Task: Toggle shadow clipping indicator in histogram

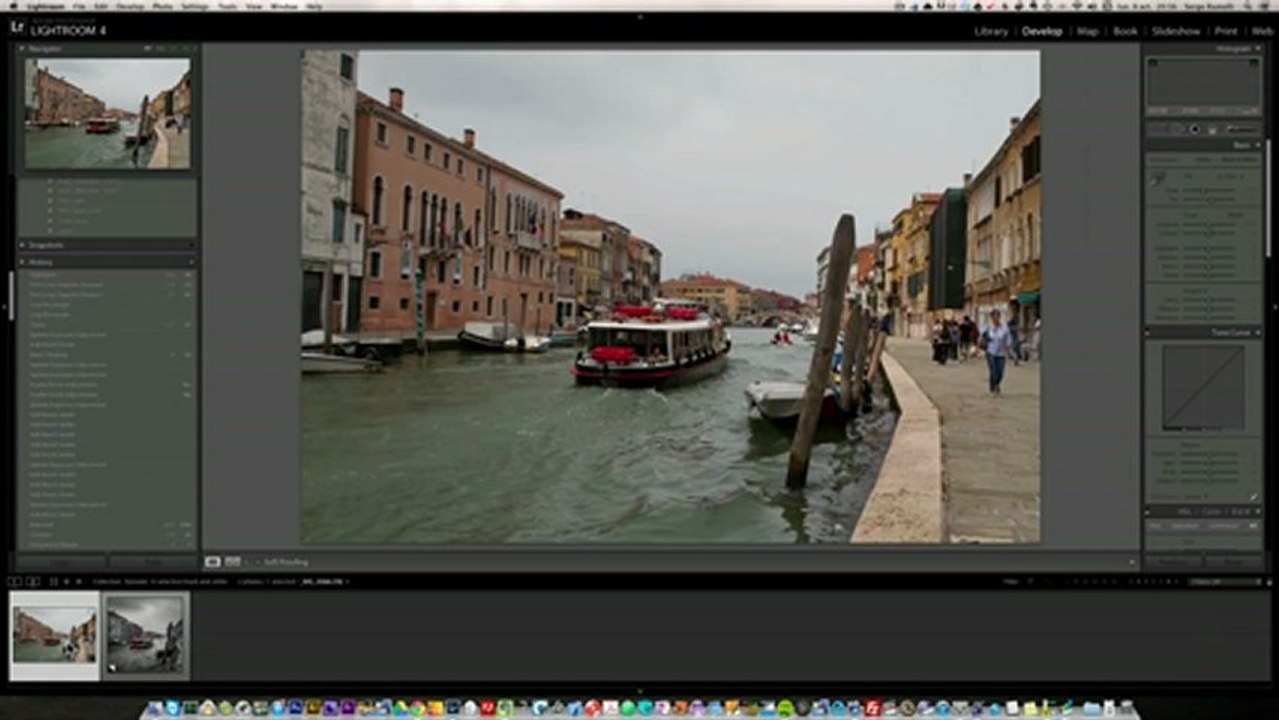Action: 1153,63
